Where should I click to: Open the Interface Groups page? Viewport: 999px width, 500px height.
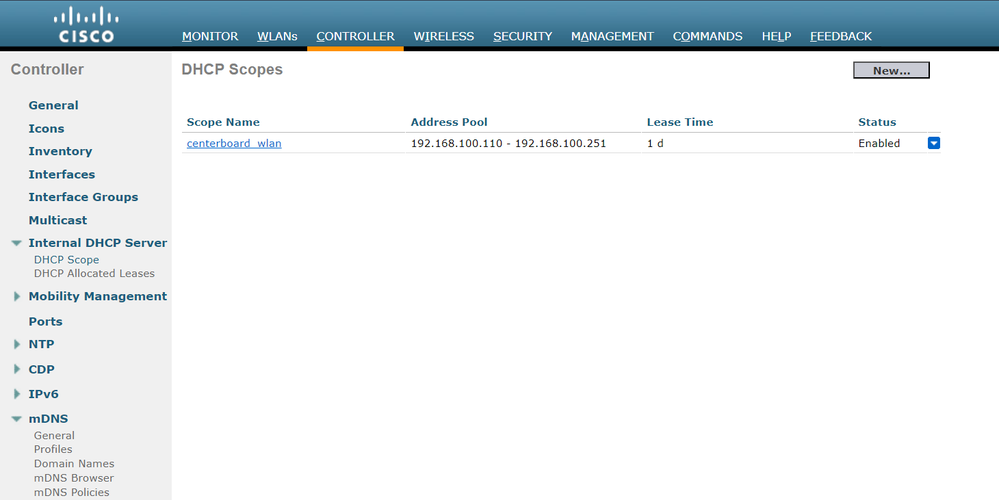(83, 197)
